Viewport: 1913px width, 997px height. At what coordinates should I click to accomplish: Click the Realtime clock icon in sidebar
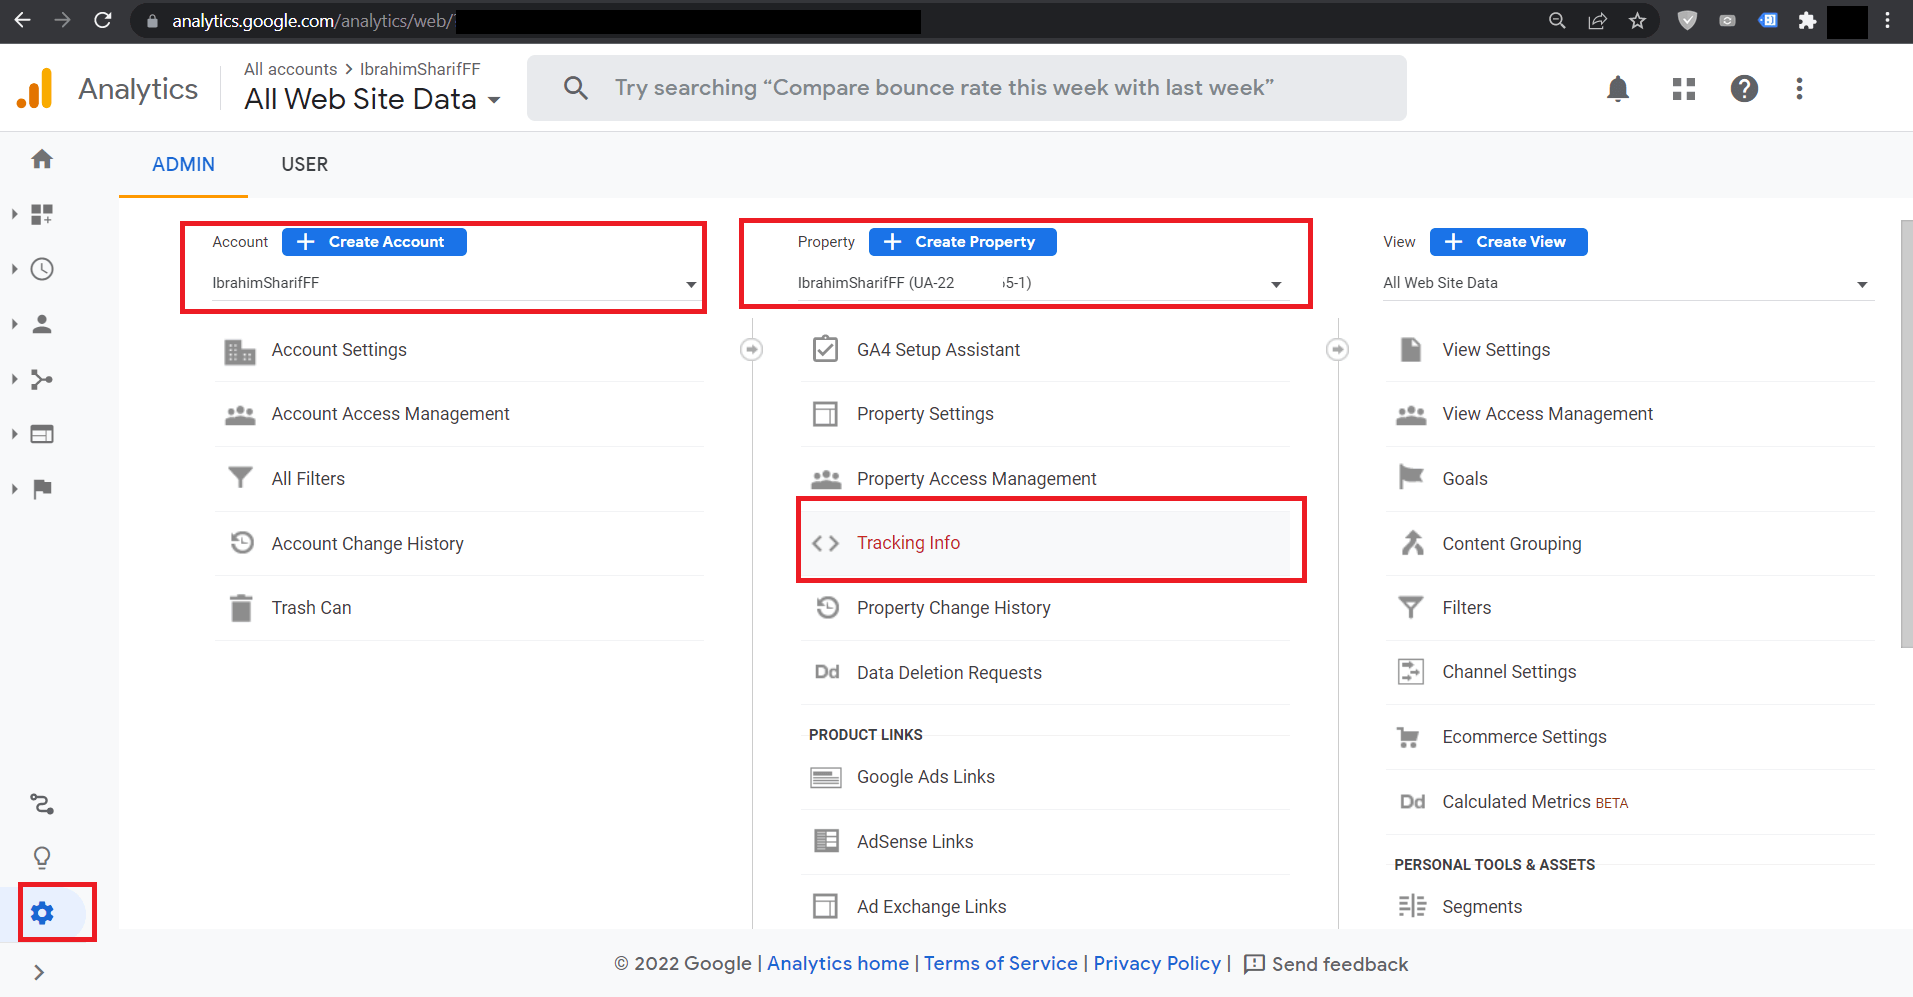coord(42,269)
